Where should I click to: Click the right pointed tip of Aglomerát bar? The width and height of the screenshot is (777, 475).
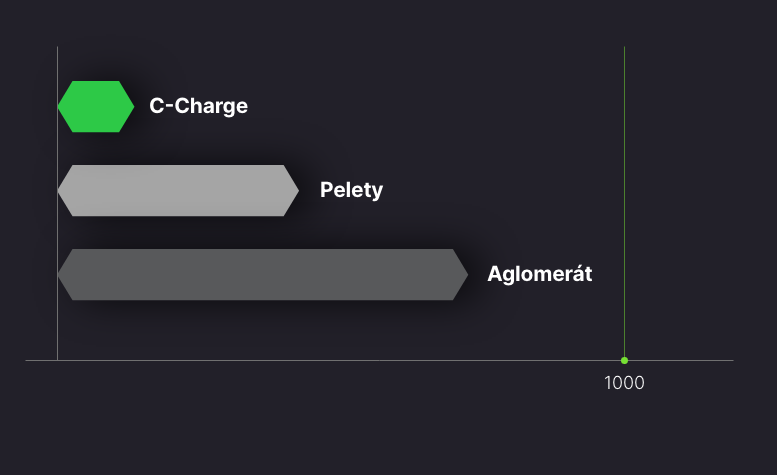[x=465, y=274]
